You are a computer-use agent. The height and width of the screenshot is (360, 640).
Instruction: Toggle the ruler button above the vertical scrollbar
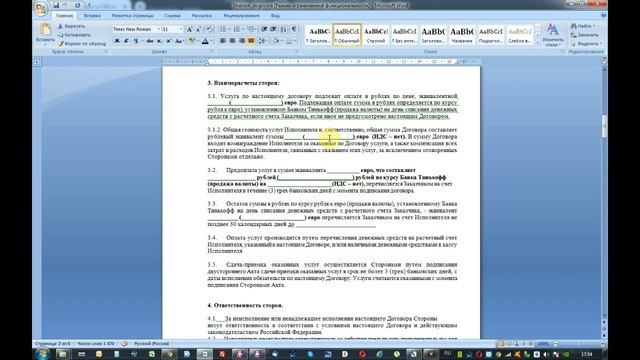pyautogui.click(x=604, y=61)
